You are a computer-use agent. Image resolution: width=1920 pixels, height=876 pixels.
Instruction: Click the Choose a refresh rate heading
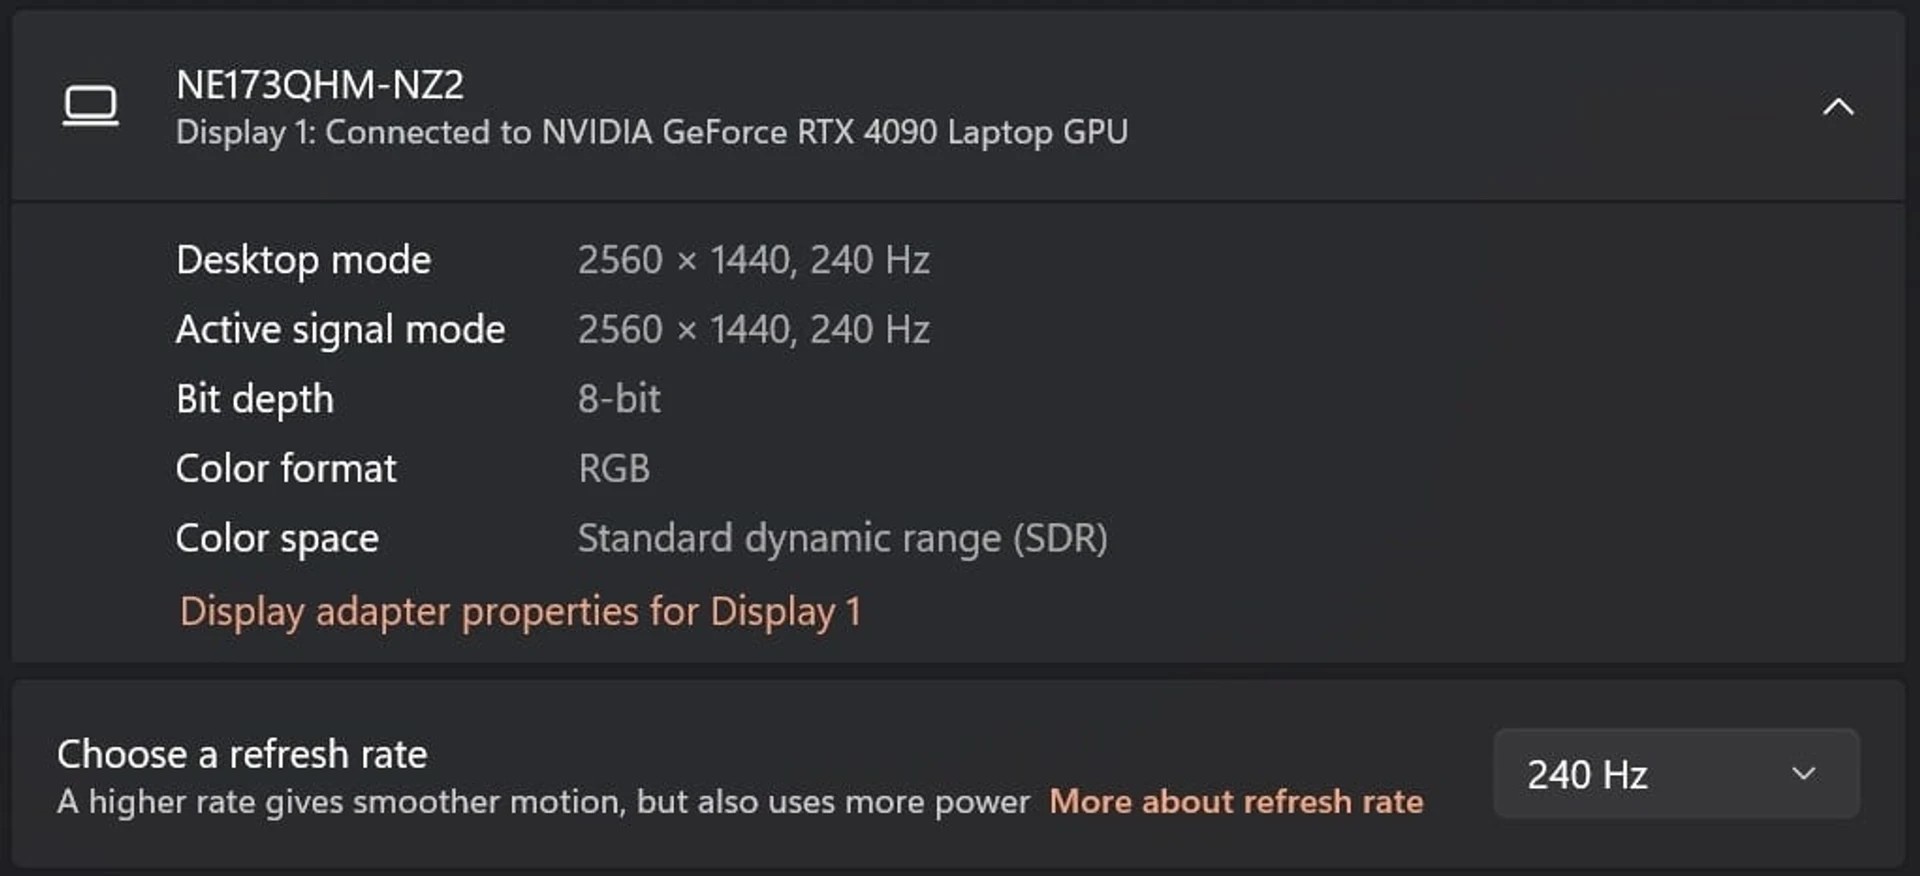[241, 753]
